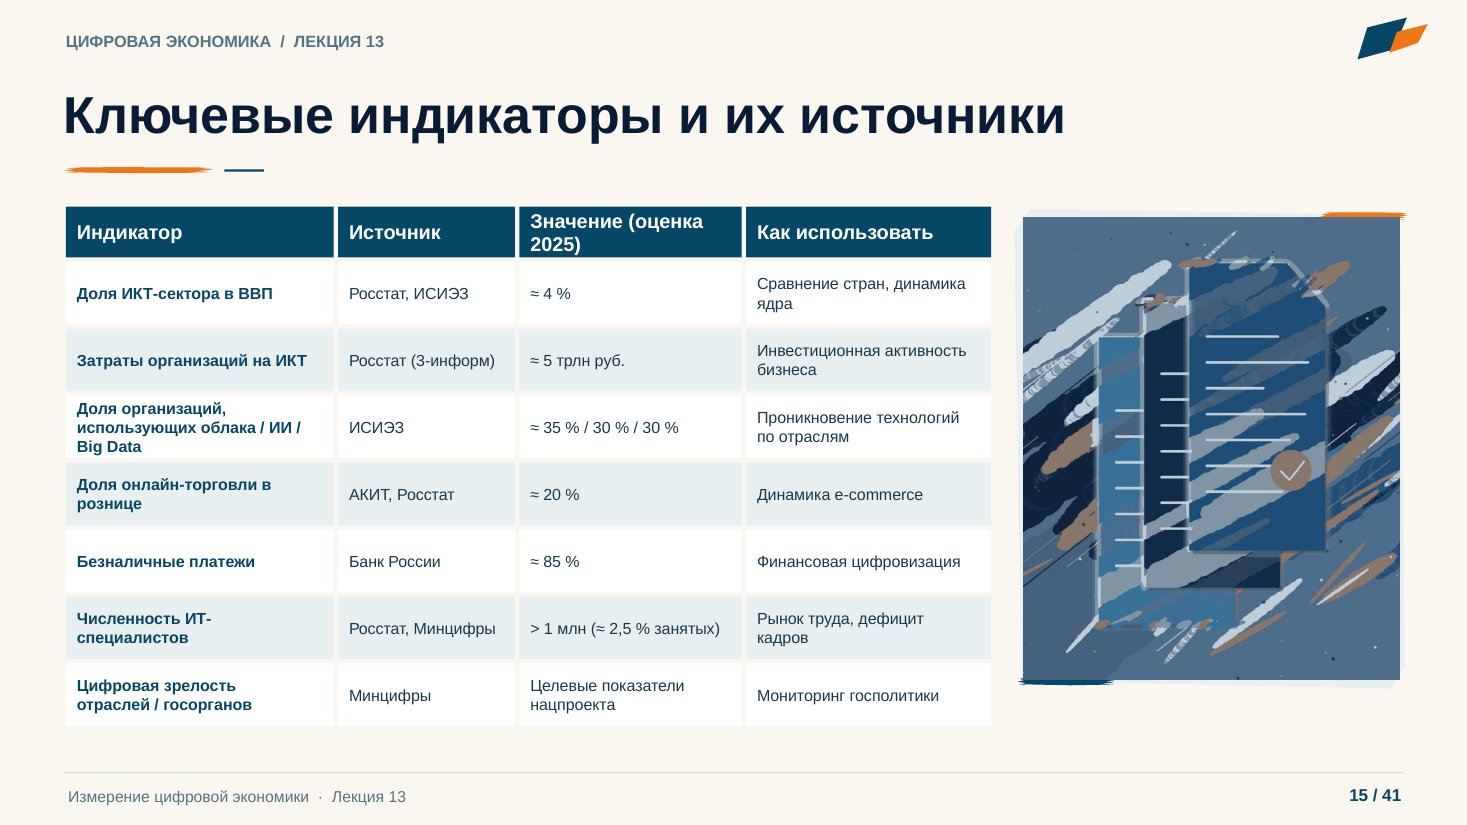
Task: Select the cell 'АКИТ, Росстат'
Action: pyautogui.click(x=426, y=495)
